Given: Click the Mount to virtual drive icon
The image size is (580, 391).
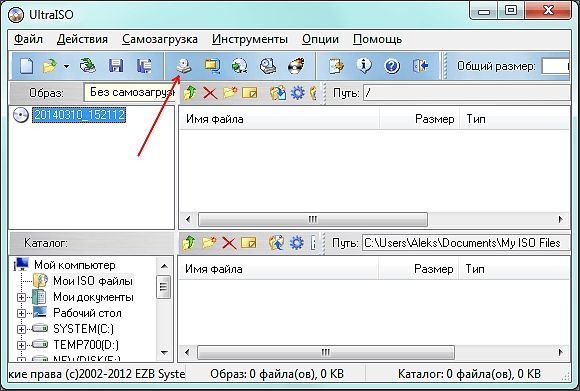Looking at the screenshot, I should (268, 66).
